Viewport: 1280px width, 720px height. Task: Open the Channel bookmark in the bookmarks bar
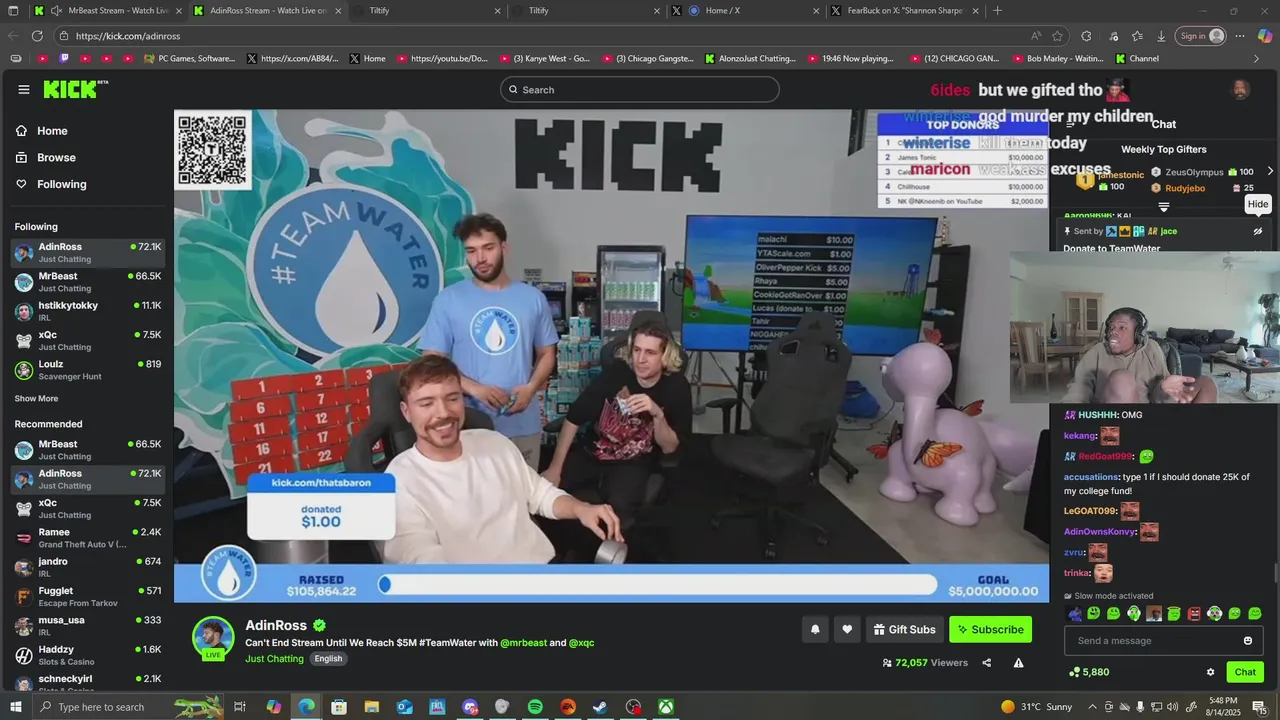[1137, 59]
